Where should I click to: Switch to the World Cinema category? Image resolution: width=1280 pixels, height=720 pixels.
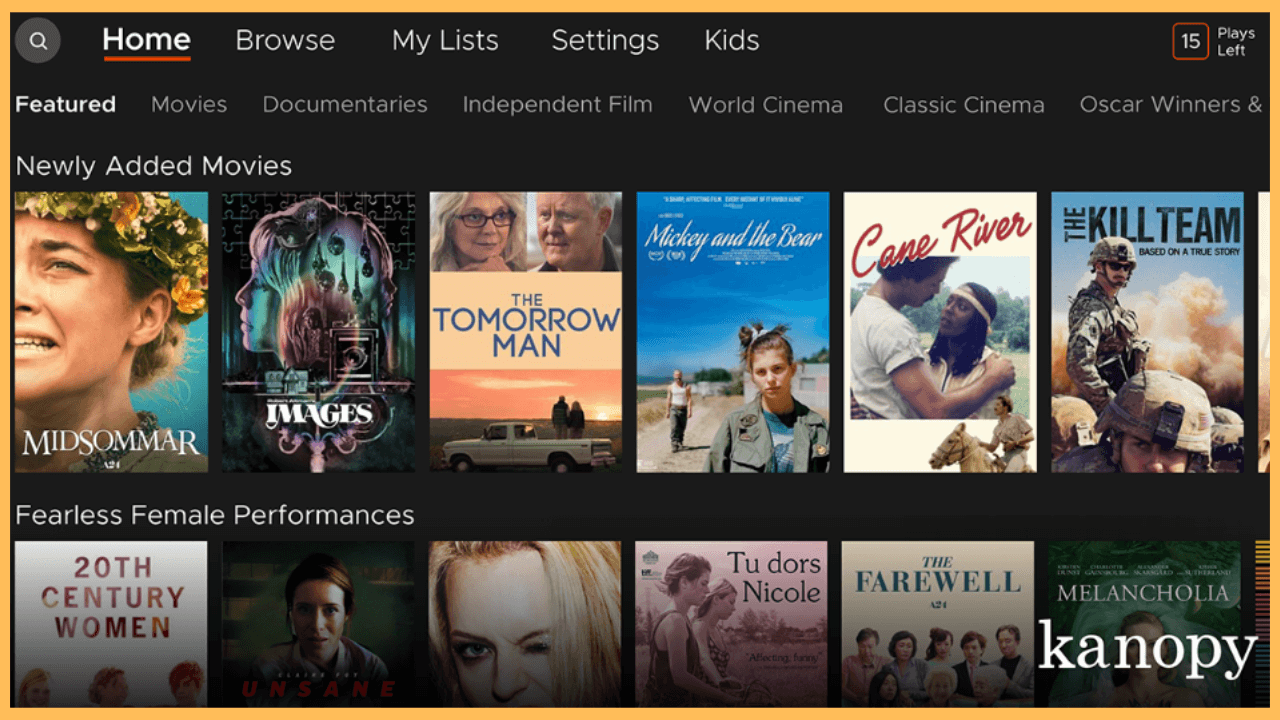click(x=766, y=105)
